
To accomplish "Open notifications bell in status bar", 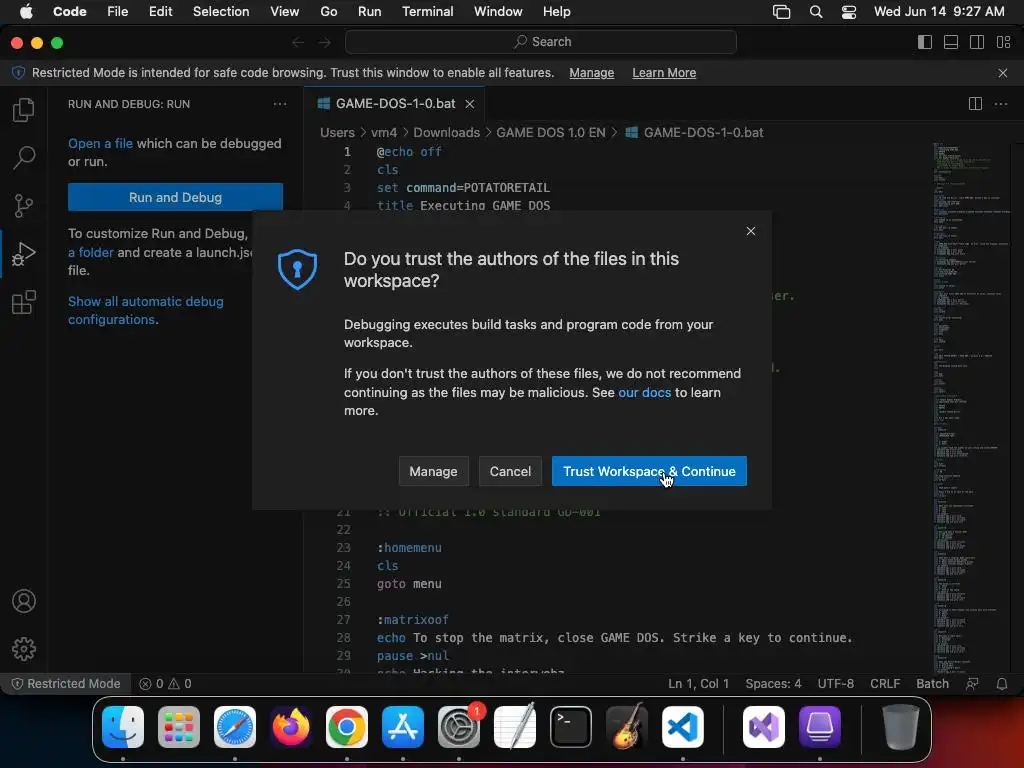I will click(x=1002, y=684).
